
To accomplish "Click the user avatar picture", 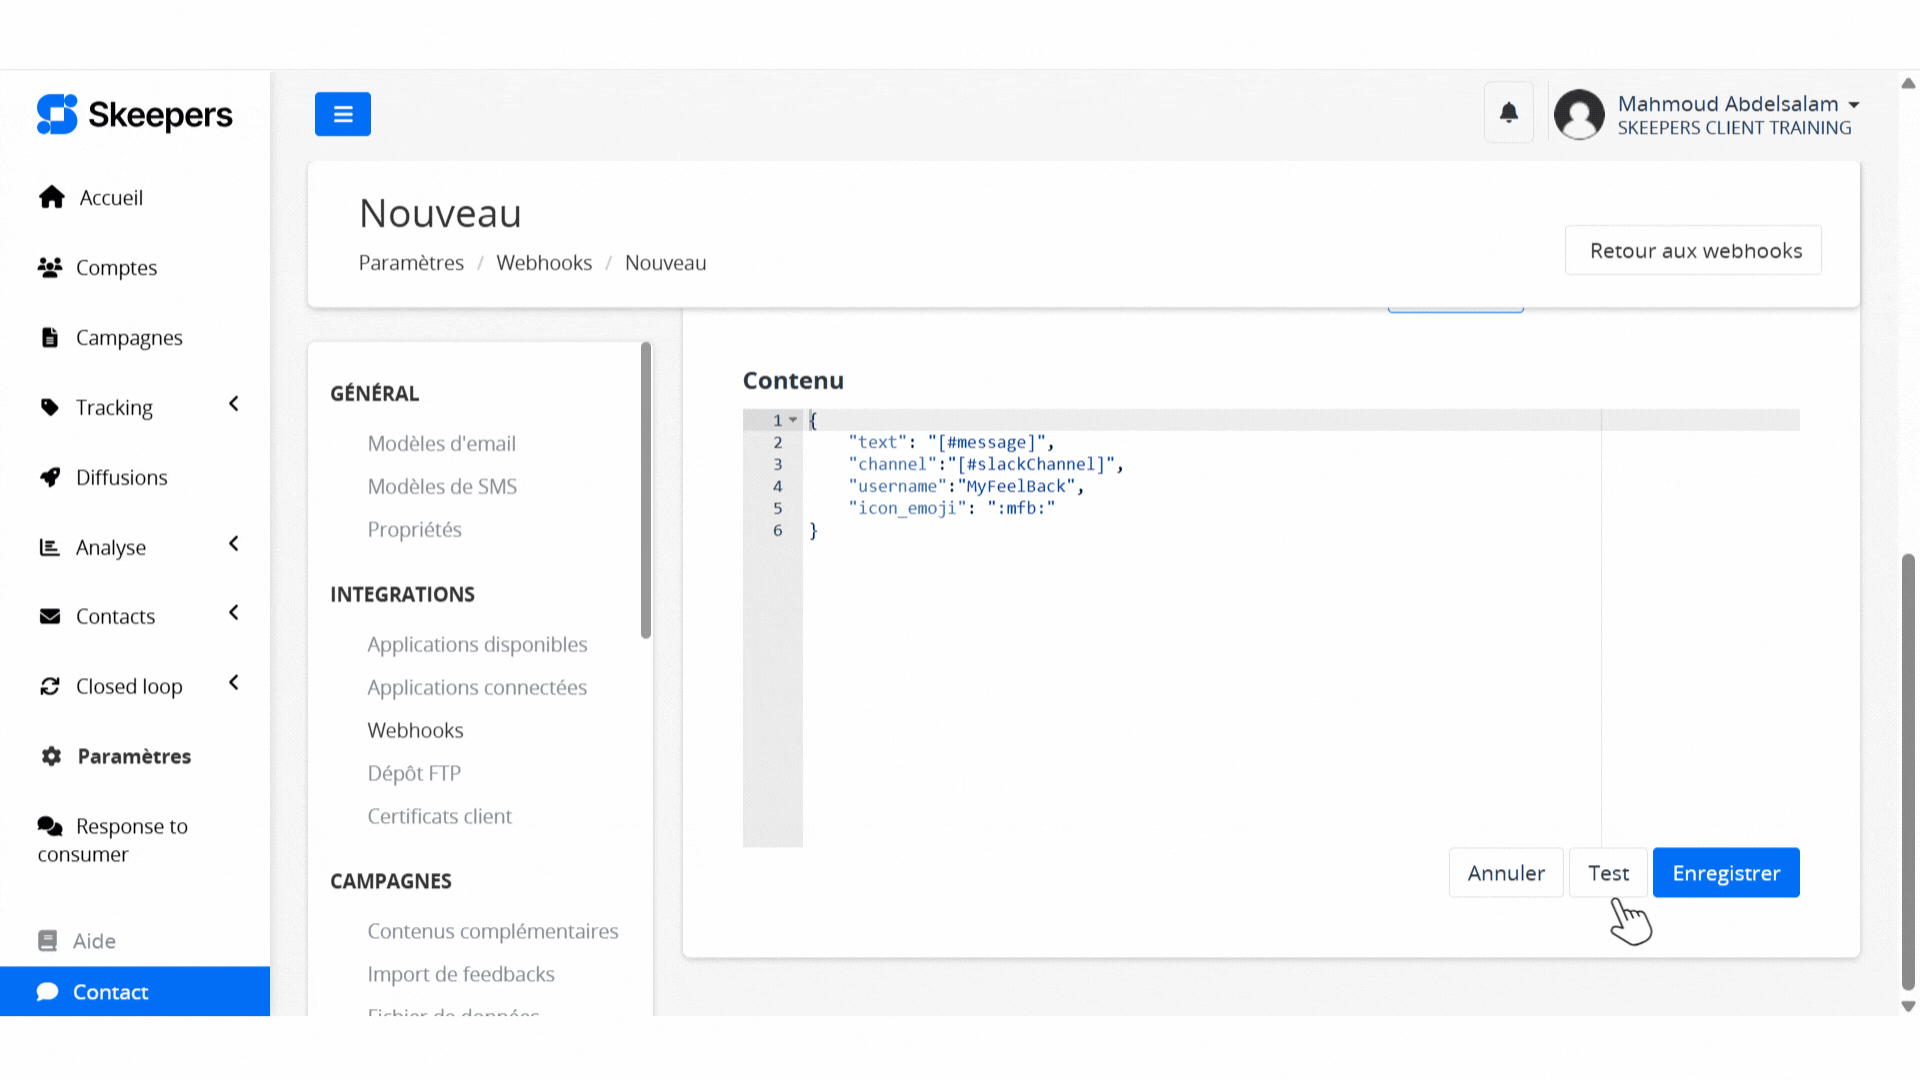I will point(1579,114).
